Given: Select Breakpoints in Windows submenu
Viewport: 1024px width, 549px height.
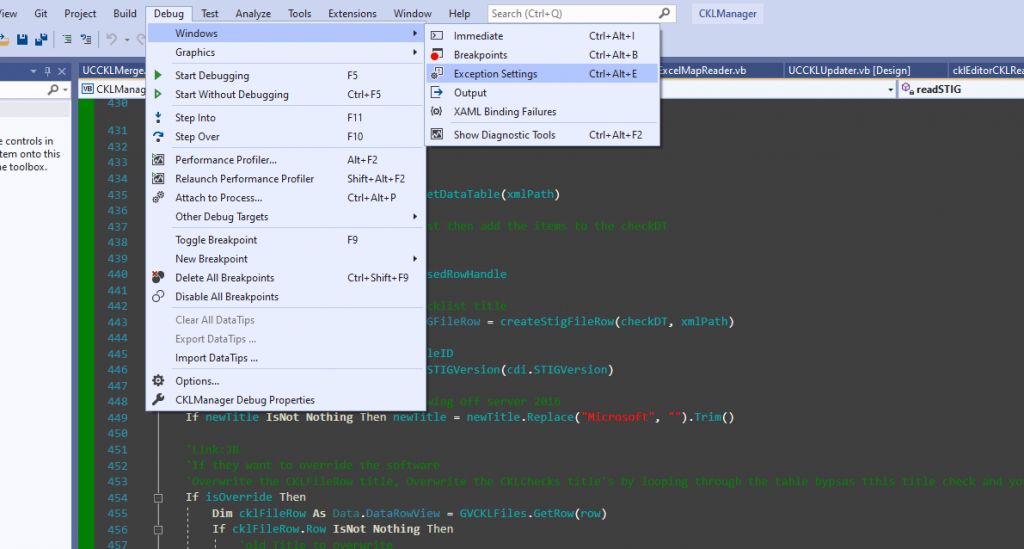Looking at the screenshot, I should [x=542, y=55].
